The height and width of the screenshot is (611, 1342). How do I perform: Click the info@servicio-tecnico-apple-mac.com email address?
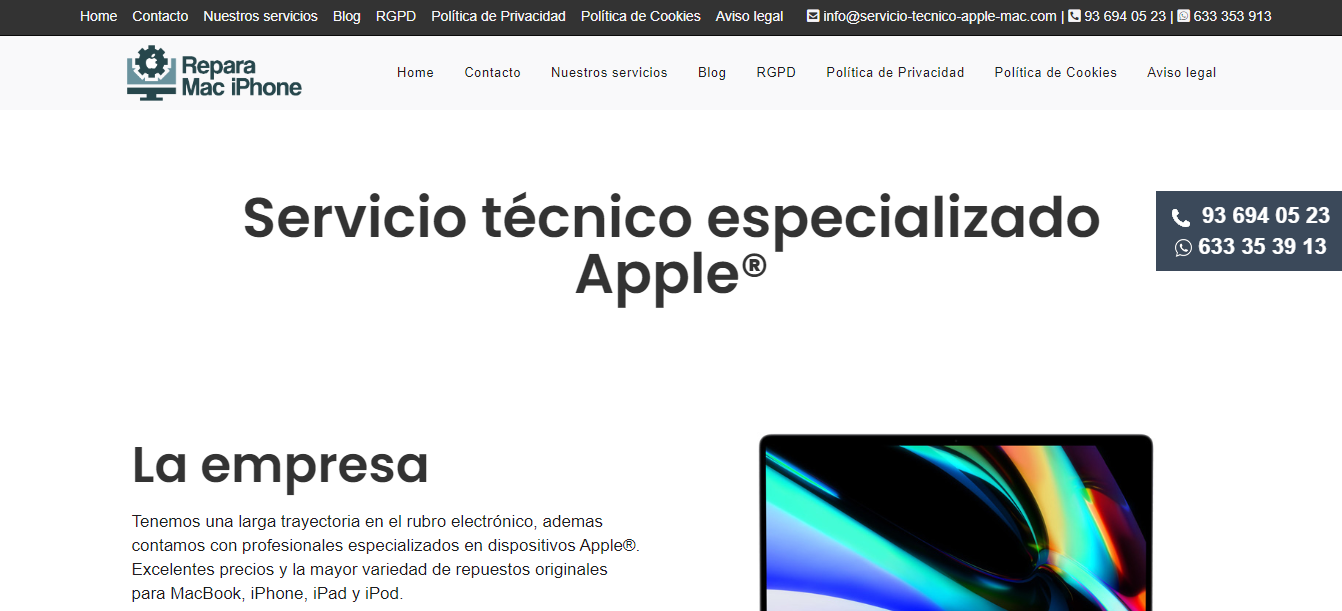940,16
